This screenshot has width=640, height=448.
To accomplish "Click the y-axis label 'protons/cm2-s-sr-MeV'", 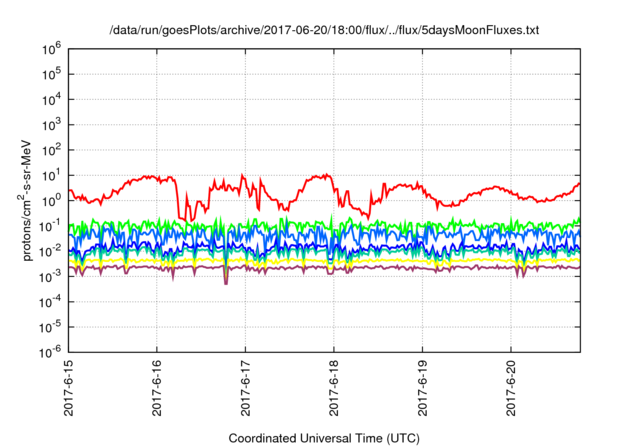I will [x=25, y=200].
